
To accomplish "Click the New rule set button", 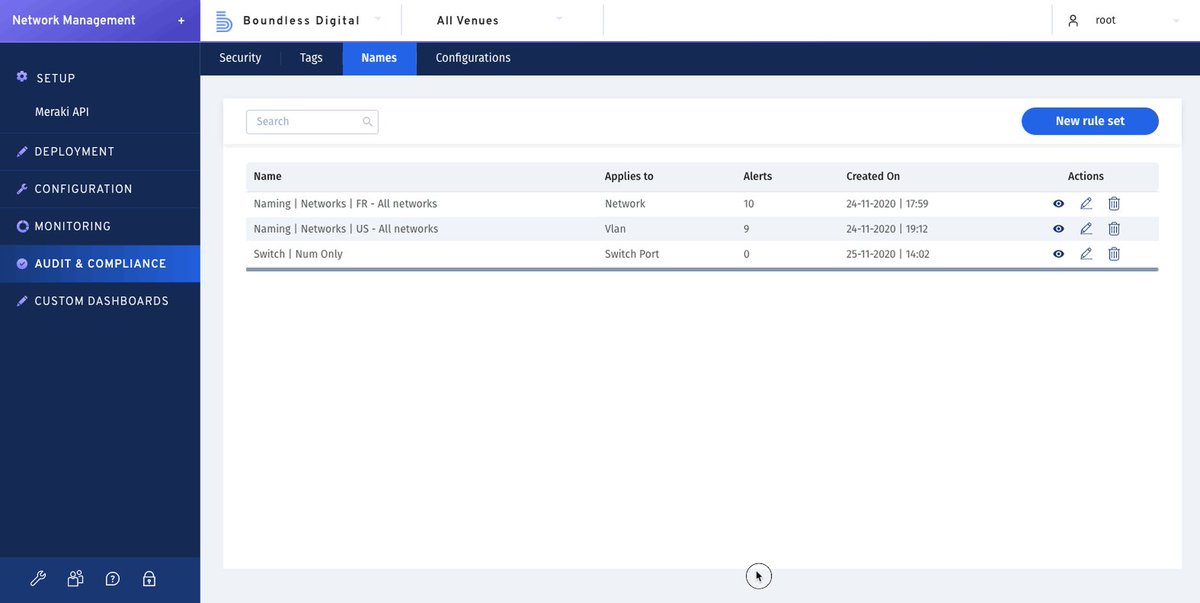I will pyautogui.click(x=1090, y=121).
